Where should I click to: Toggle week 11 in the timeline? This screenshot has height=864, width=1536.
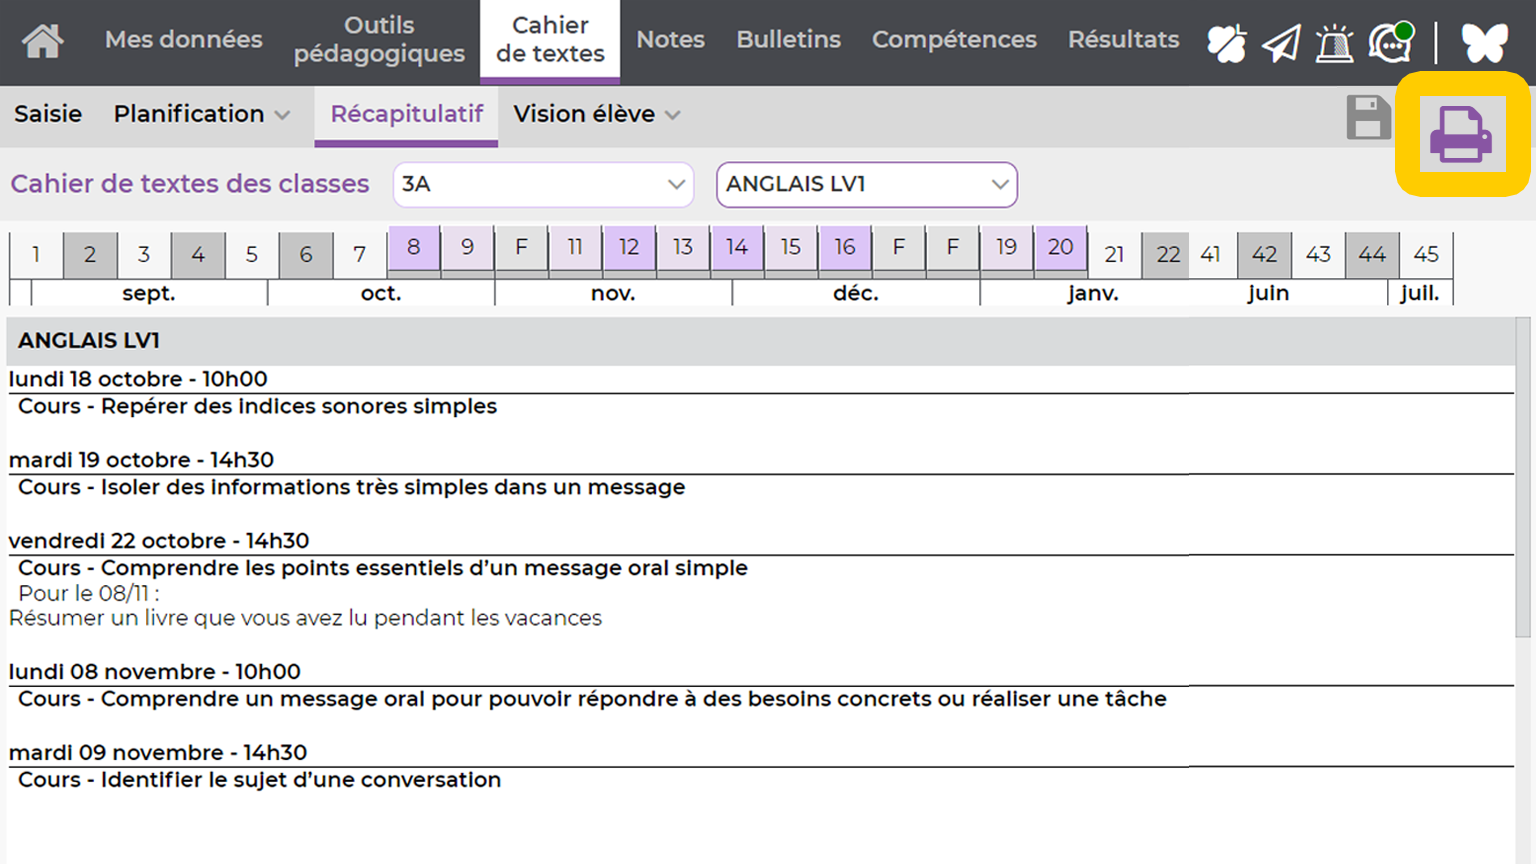575,247
